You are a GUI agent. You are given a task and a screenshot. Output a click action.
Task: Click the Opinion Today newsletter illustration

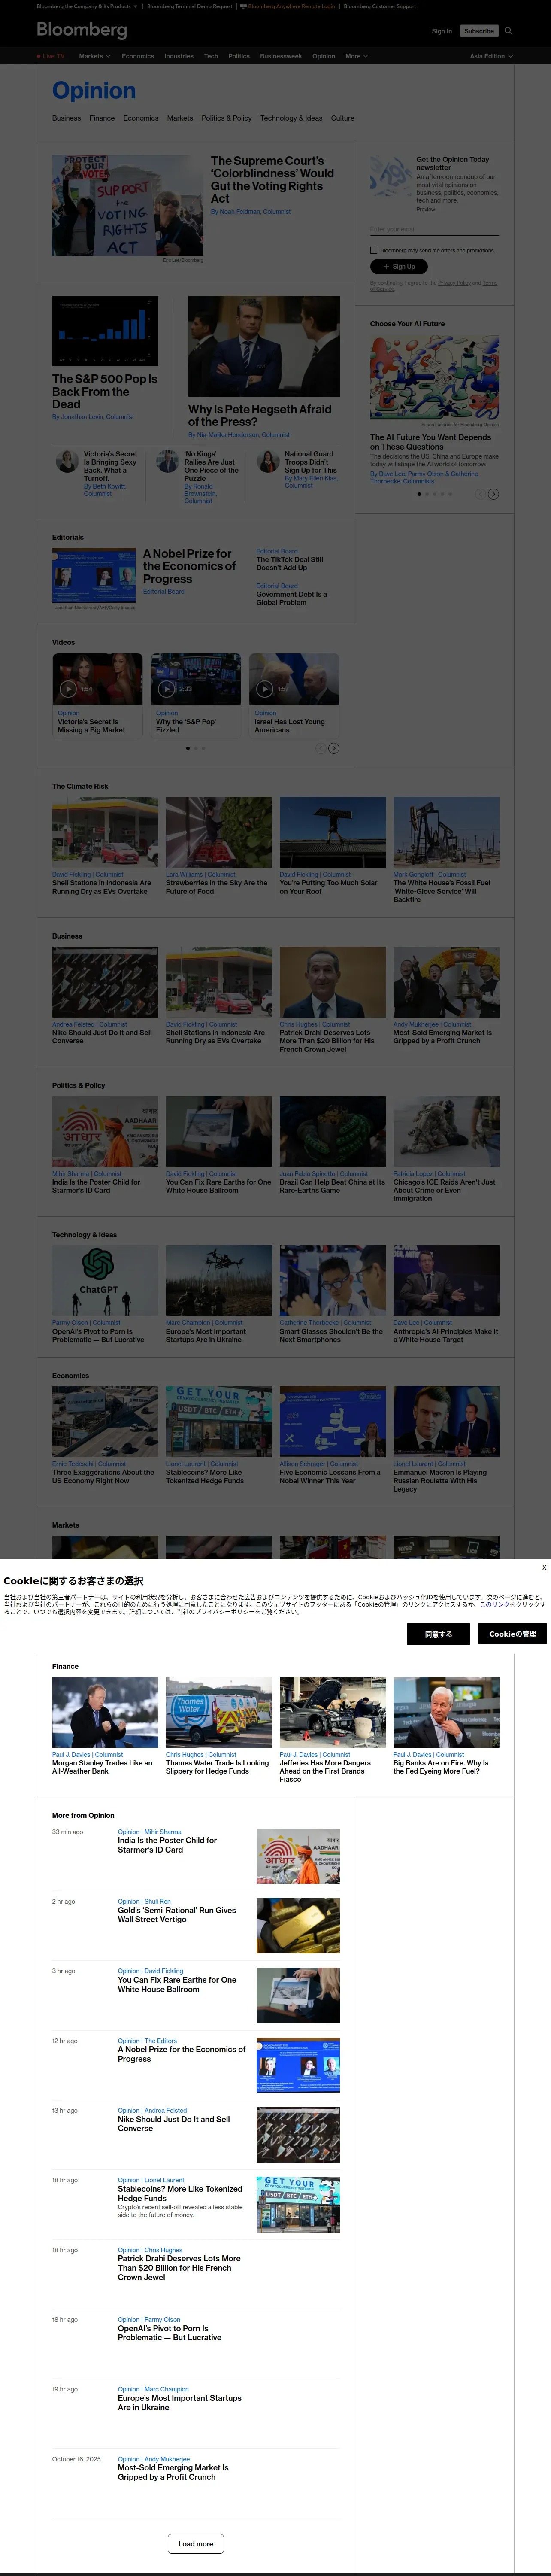(x=390, y=177)
